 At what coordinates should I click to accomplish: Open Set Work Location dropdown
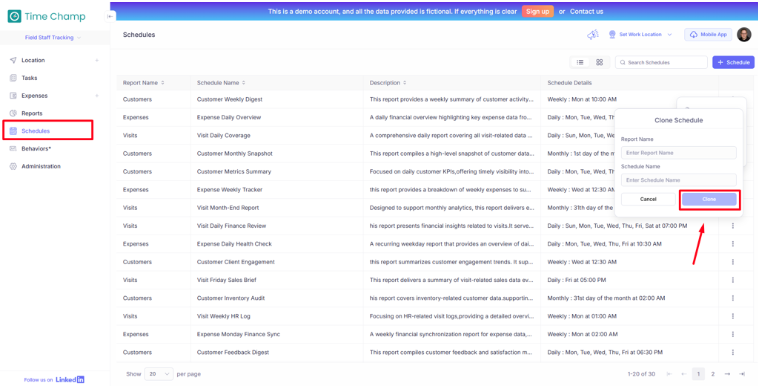click(x=641, y=34)
